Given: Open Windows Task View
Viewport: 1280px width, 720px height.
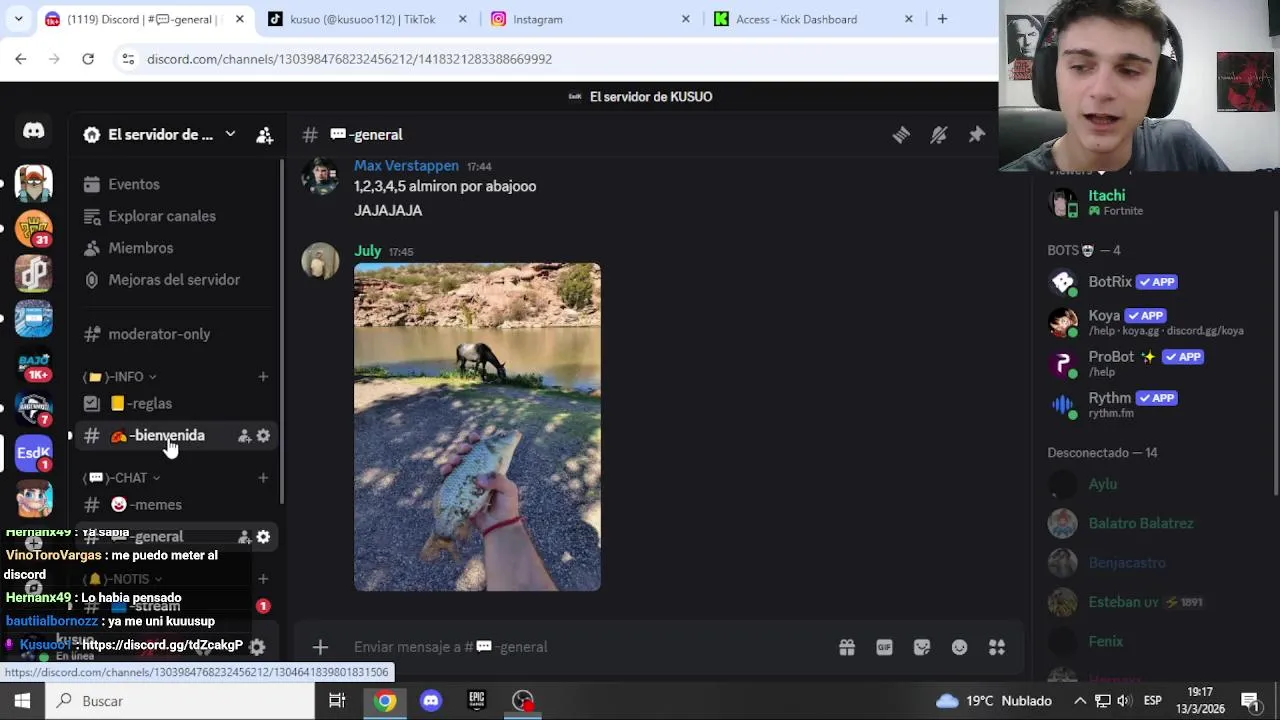Looking at the screenshot, I should 337,701.
